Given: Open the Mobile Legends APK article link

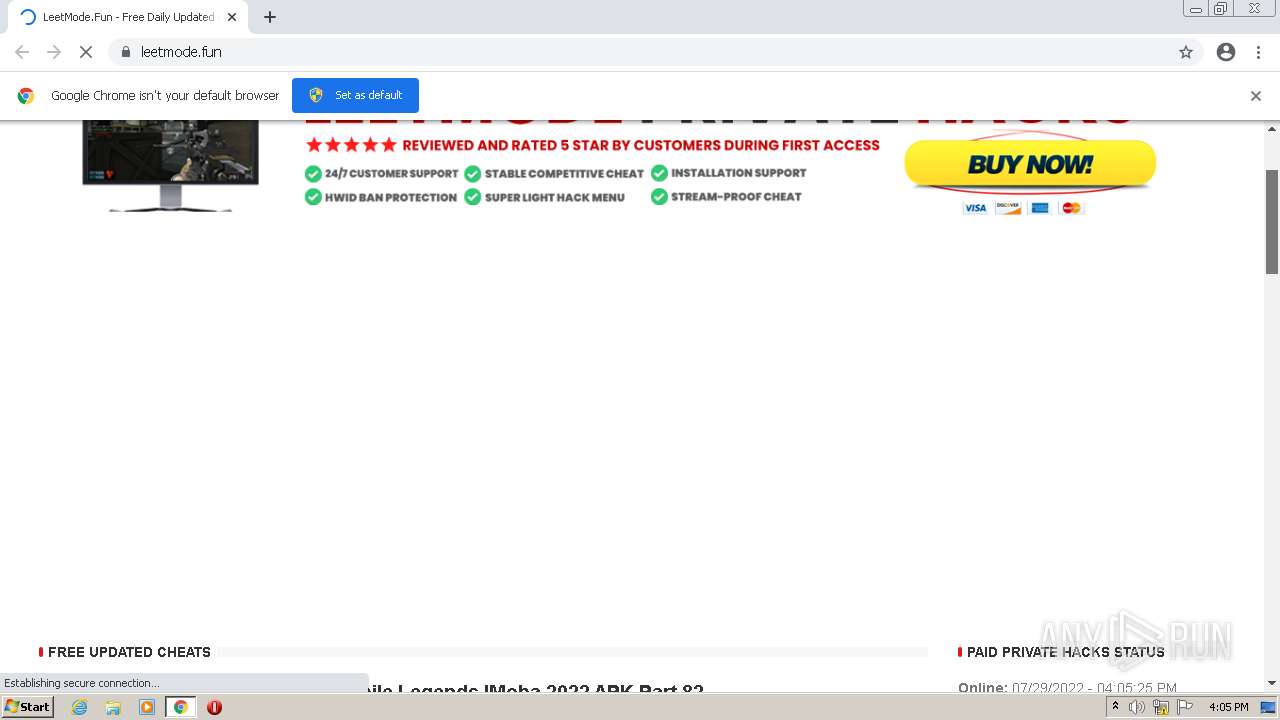Looking at the screenshot, I should [x=535, y=689].
